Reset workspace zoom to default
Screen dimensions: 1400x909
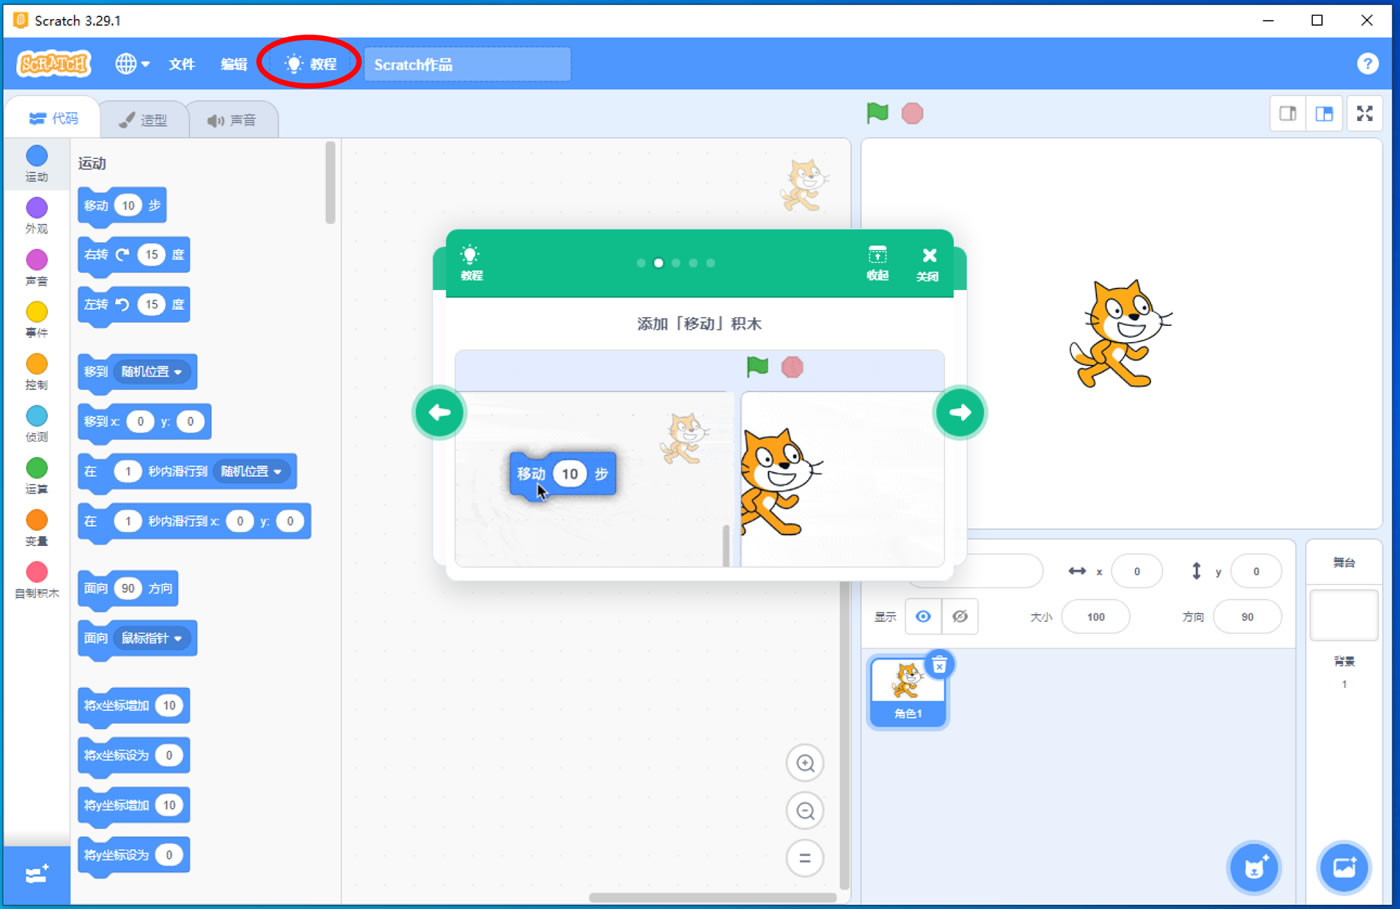[805, 858]
